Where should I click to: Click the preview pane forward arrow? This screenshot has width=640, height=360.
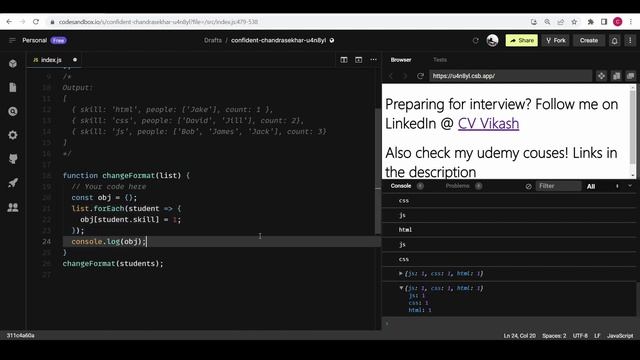pos(405,76)
